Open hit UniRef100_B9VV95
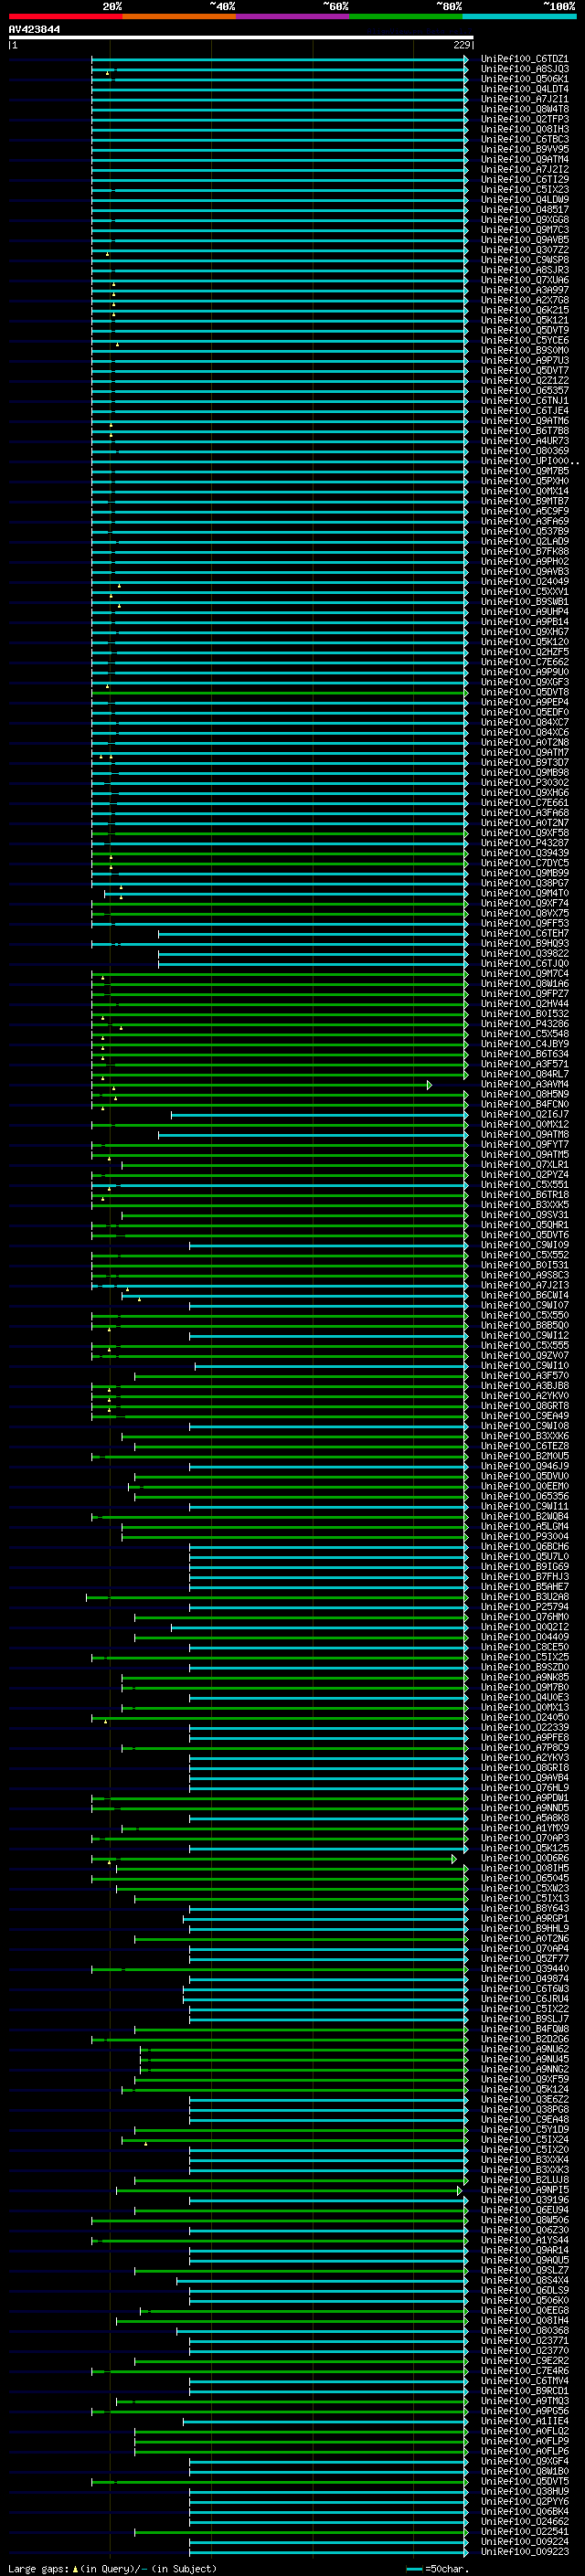This screenshot has height=2576, width=585. tap(524, 149)
